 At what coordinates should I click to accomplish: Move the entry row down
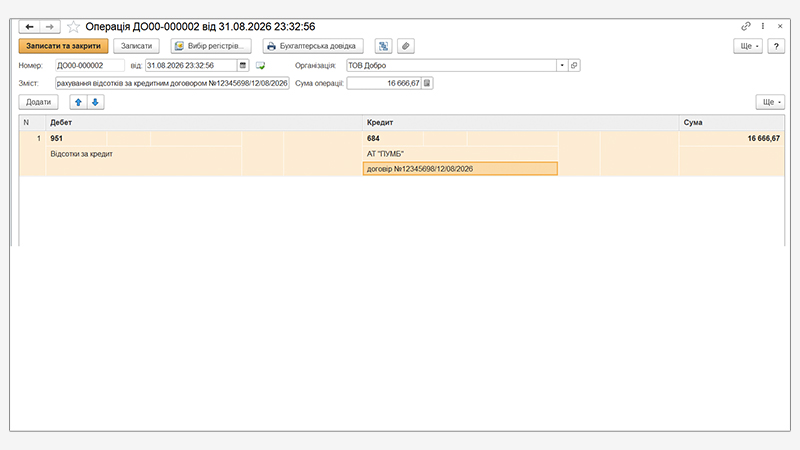click(x=95, y=102)
